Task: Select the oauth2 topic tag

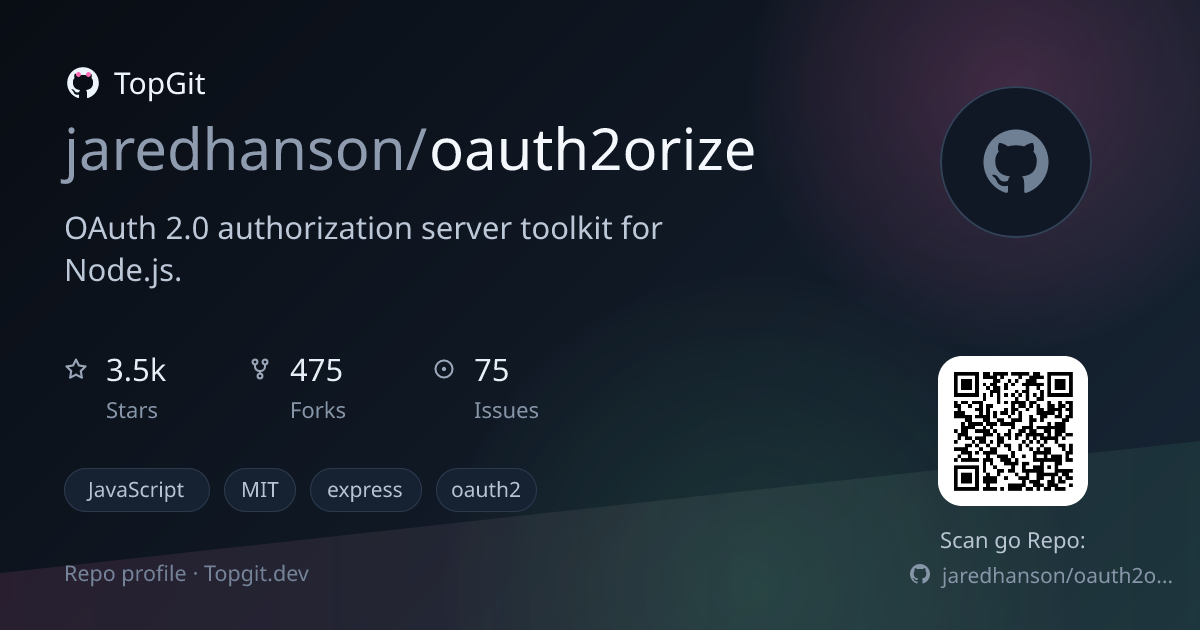Action: pyautogui.click(x=486, y=490)
